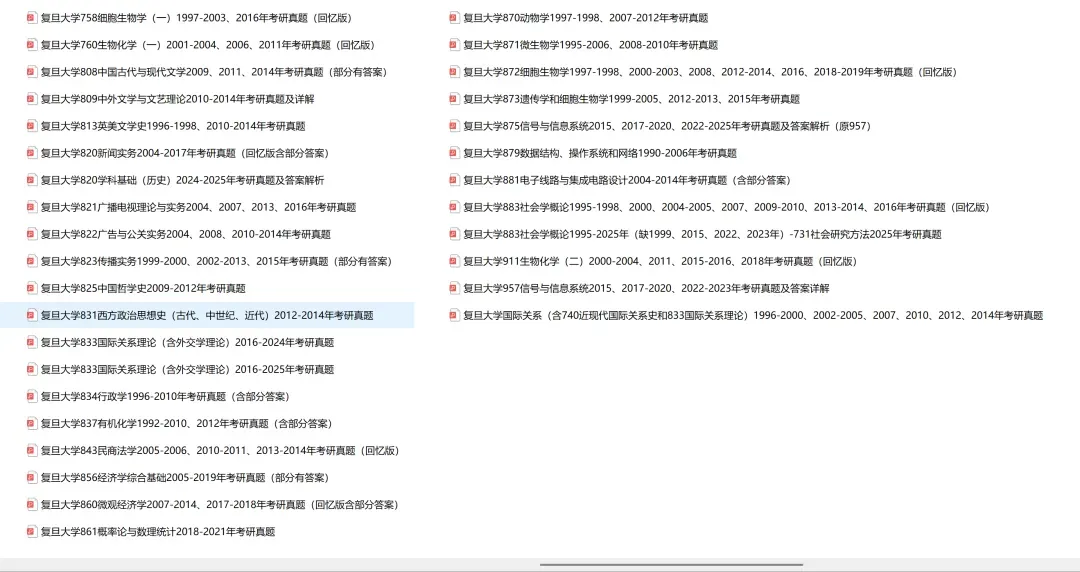Select PDF icon for 复旦大学809中外文学与文艺理论
Viewport: 1080px width, 572px height.
click(x=32, y=99)
